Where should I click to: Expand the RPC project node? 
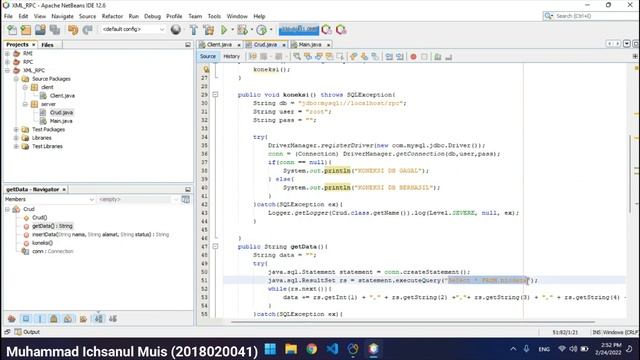click(7, 62)
